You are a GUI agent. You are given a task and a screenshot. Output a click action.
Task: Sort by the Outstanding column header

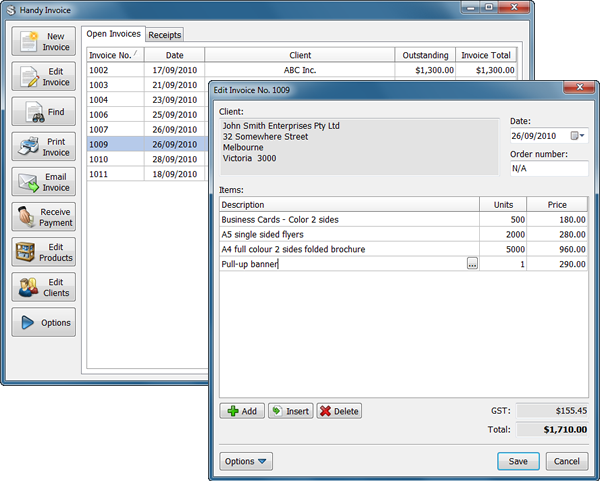click(425, 55)
